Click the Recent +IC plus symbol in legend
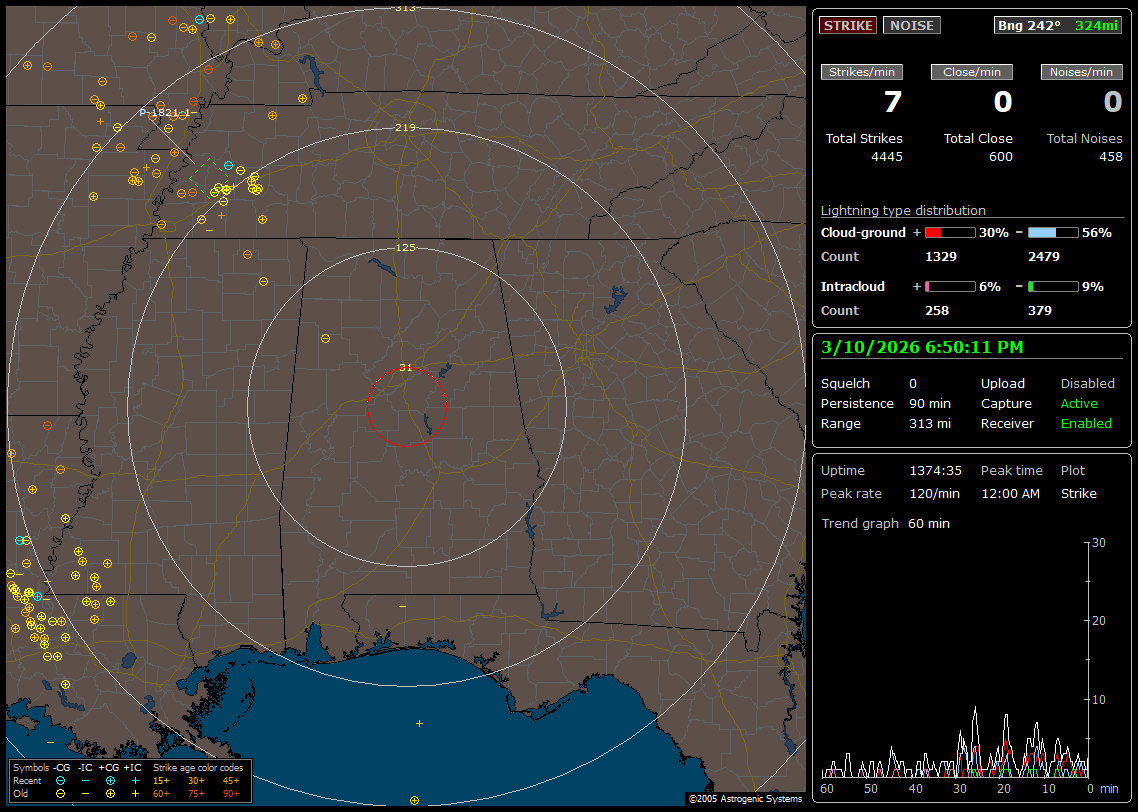The width and height of the screenshot is (1138, 812). point(135,780)
